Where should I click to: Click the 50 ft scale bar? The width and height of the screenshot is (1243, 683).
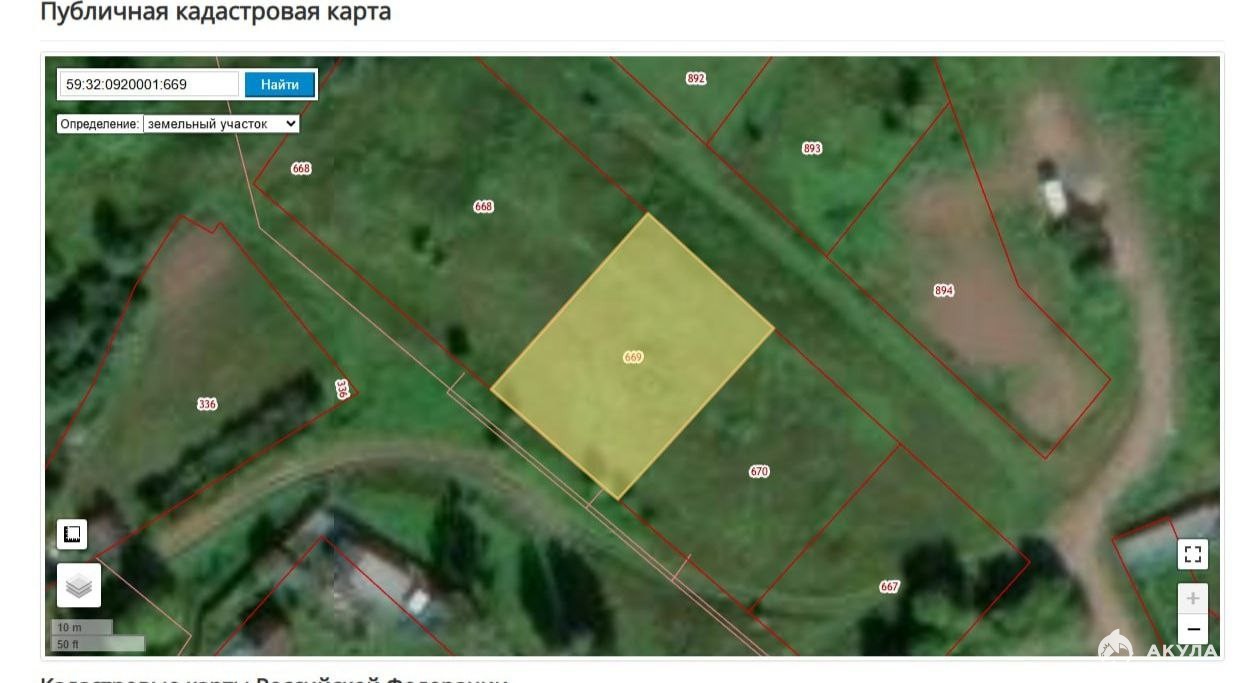click(x=97, y=644)
